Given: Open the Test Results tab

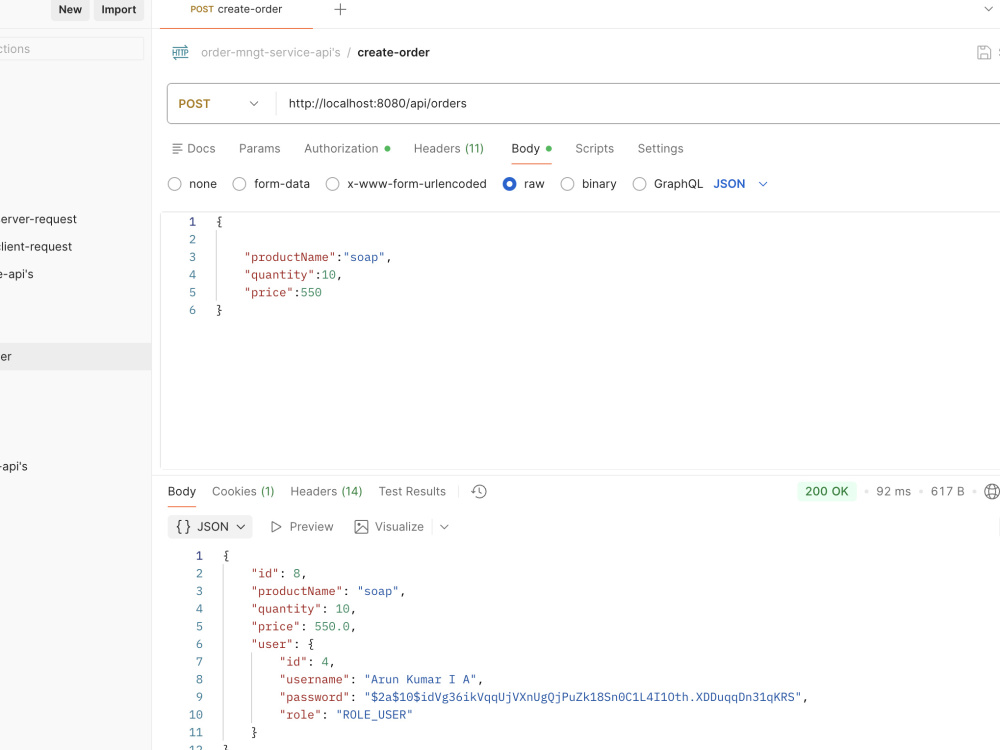Looking at the screenshot, I should [412, 492].
